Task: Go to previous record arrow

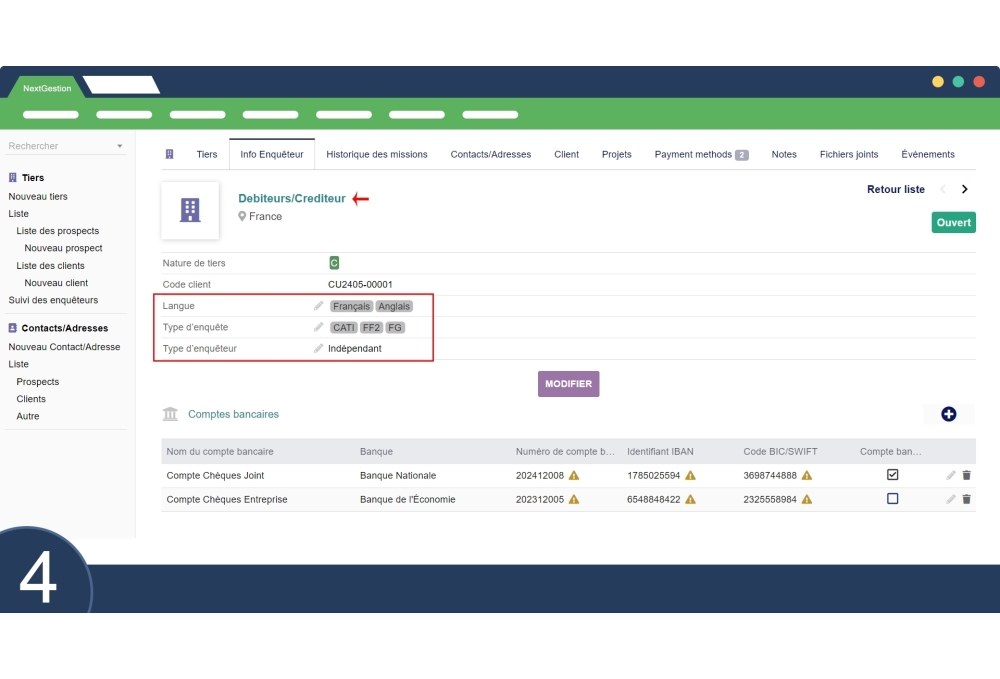Action: [x=942, y=189]
